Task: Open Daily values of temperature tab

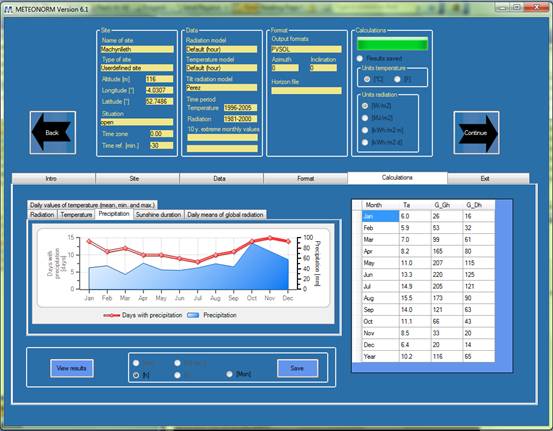Action: tap(92, 205)
